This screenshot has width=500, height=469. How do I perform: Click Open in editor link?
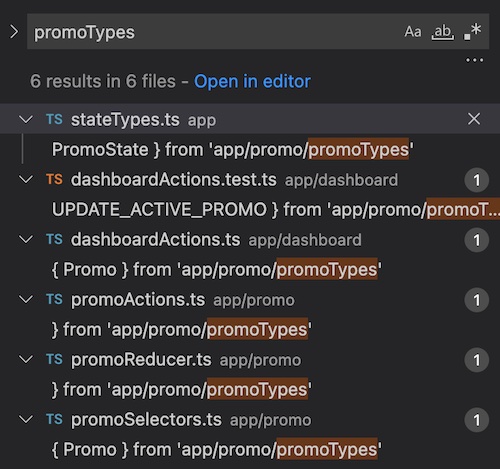click(x=252, y=81)
